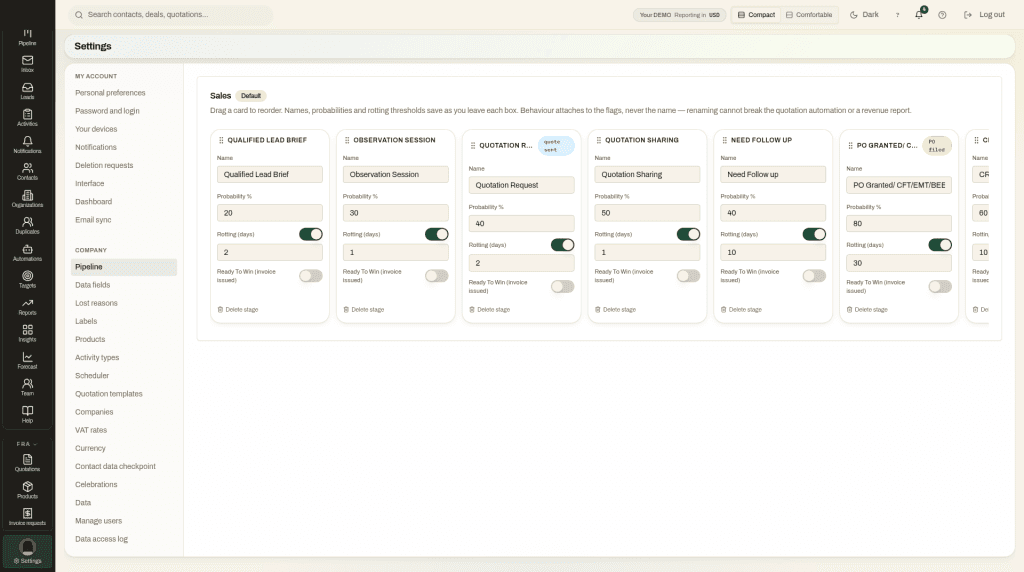Viewport: 1024px width, 572px height.
Task: Open Data access log settings
Action: tap(101, 539)
